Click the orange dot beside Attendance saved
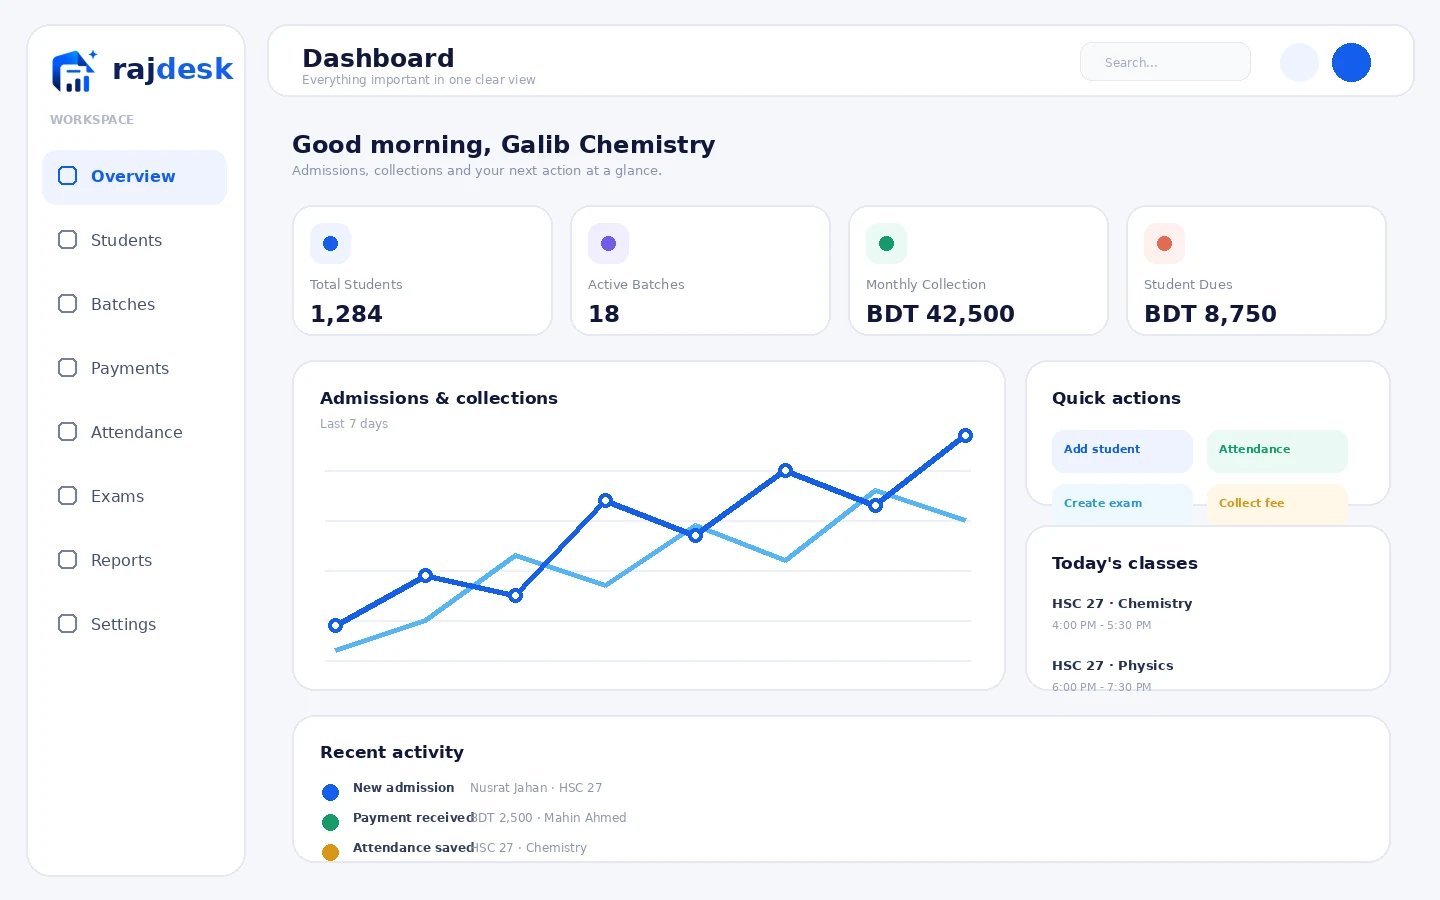1440x900 pixels. [330, 852]
